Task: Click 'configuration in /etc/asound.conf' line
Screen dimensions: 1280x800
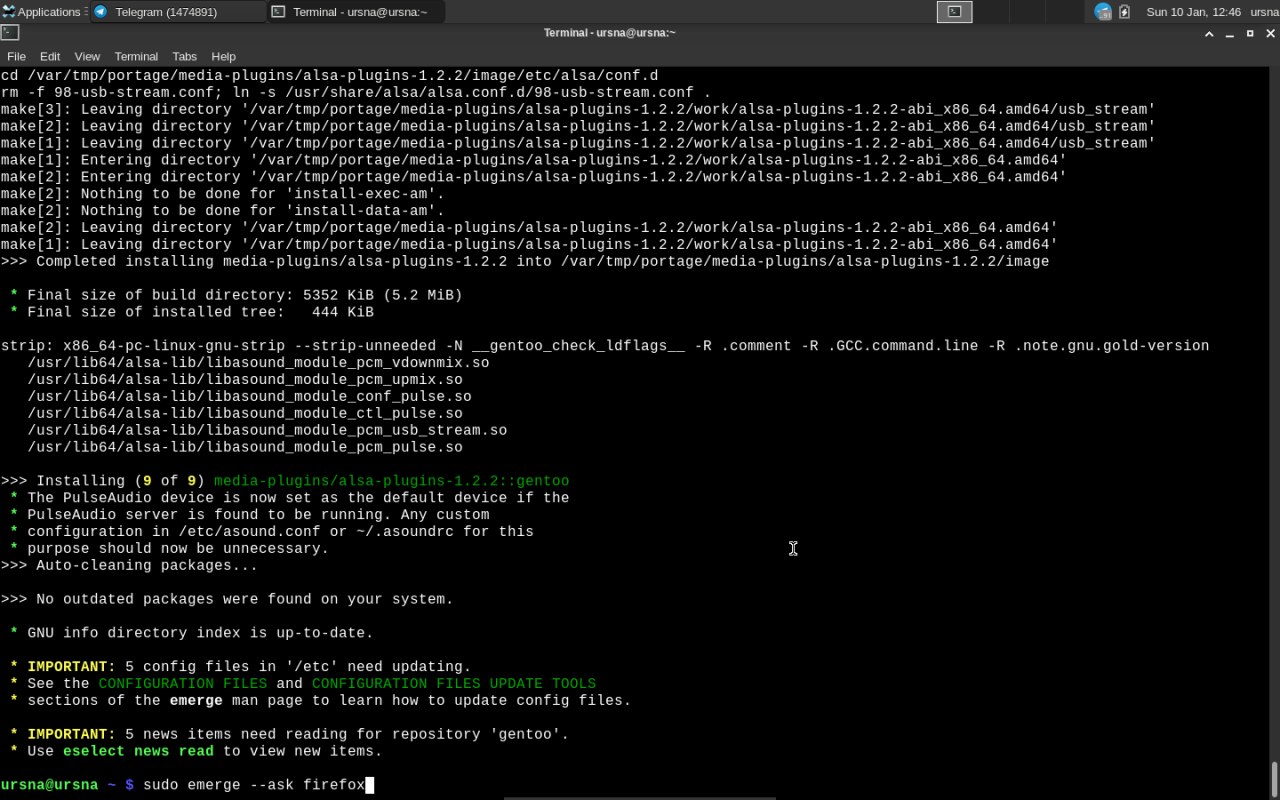Action: [272, 531]
